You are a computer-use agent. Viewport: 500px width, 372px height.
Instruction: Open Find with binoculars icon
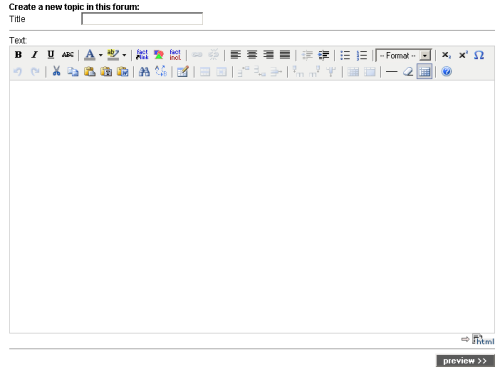tap(144, 72)
